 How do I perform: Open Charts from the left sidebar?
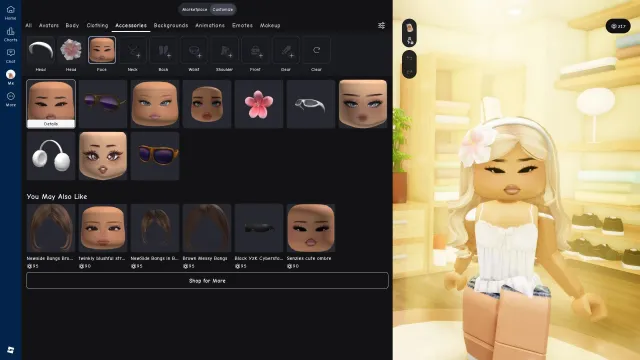click(11, 34)
